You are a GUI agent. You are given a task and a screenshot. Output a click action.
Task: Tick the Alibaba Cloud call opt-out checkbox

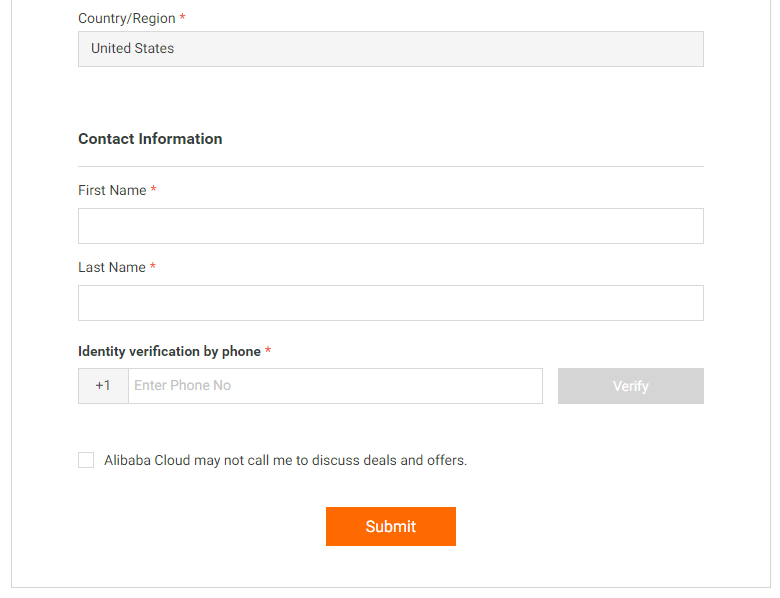click(x=86, y=460)
